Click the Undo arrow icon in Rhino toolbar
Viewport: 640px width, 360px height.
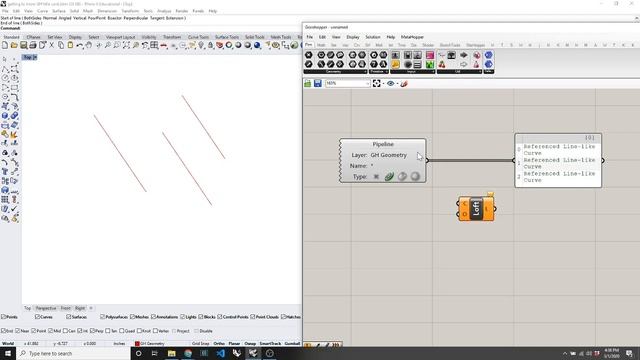(80, 45)
